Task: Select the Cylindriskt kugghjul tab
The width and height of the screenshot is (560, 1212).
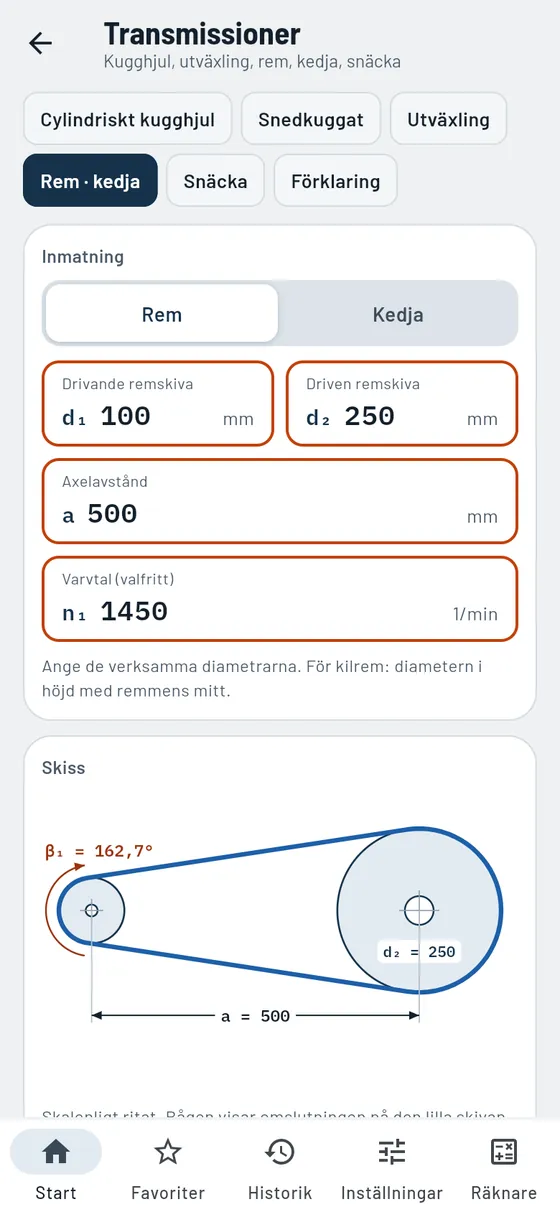Action: pyautogui.click(x=128, y=120)
